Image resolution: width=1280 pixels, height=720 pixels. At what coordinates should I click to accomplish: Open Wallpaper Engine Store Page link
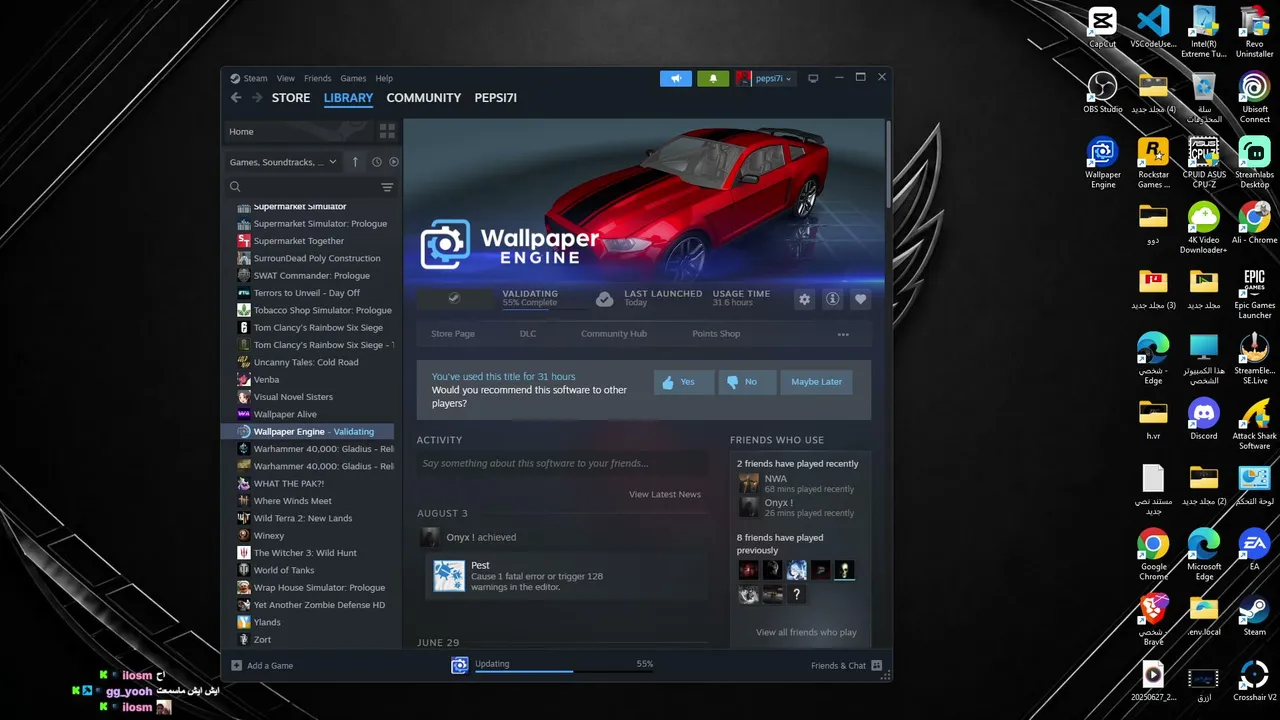click(453, 334)
